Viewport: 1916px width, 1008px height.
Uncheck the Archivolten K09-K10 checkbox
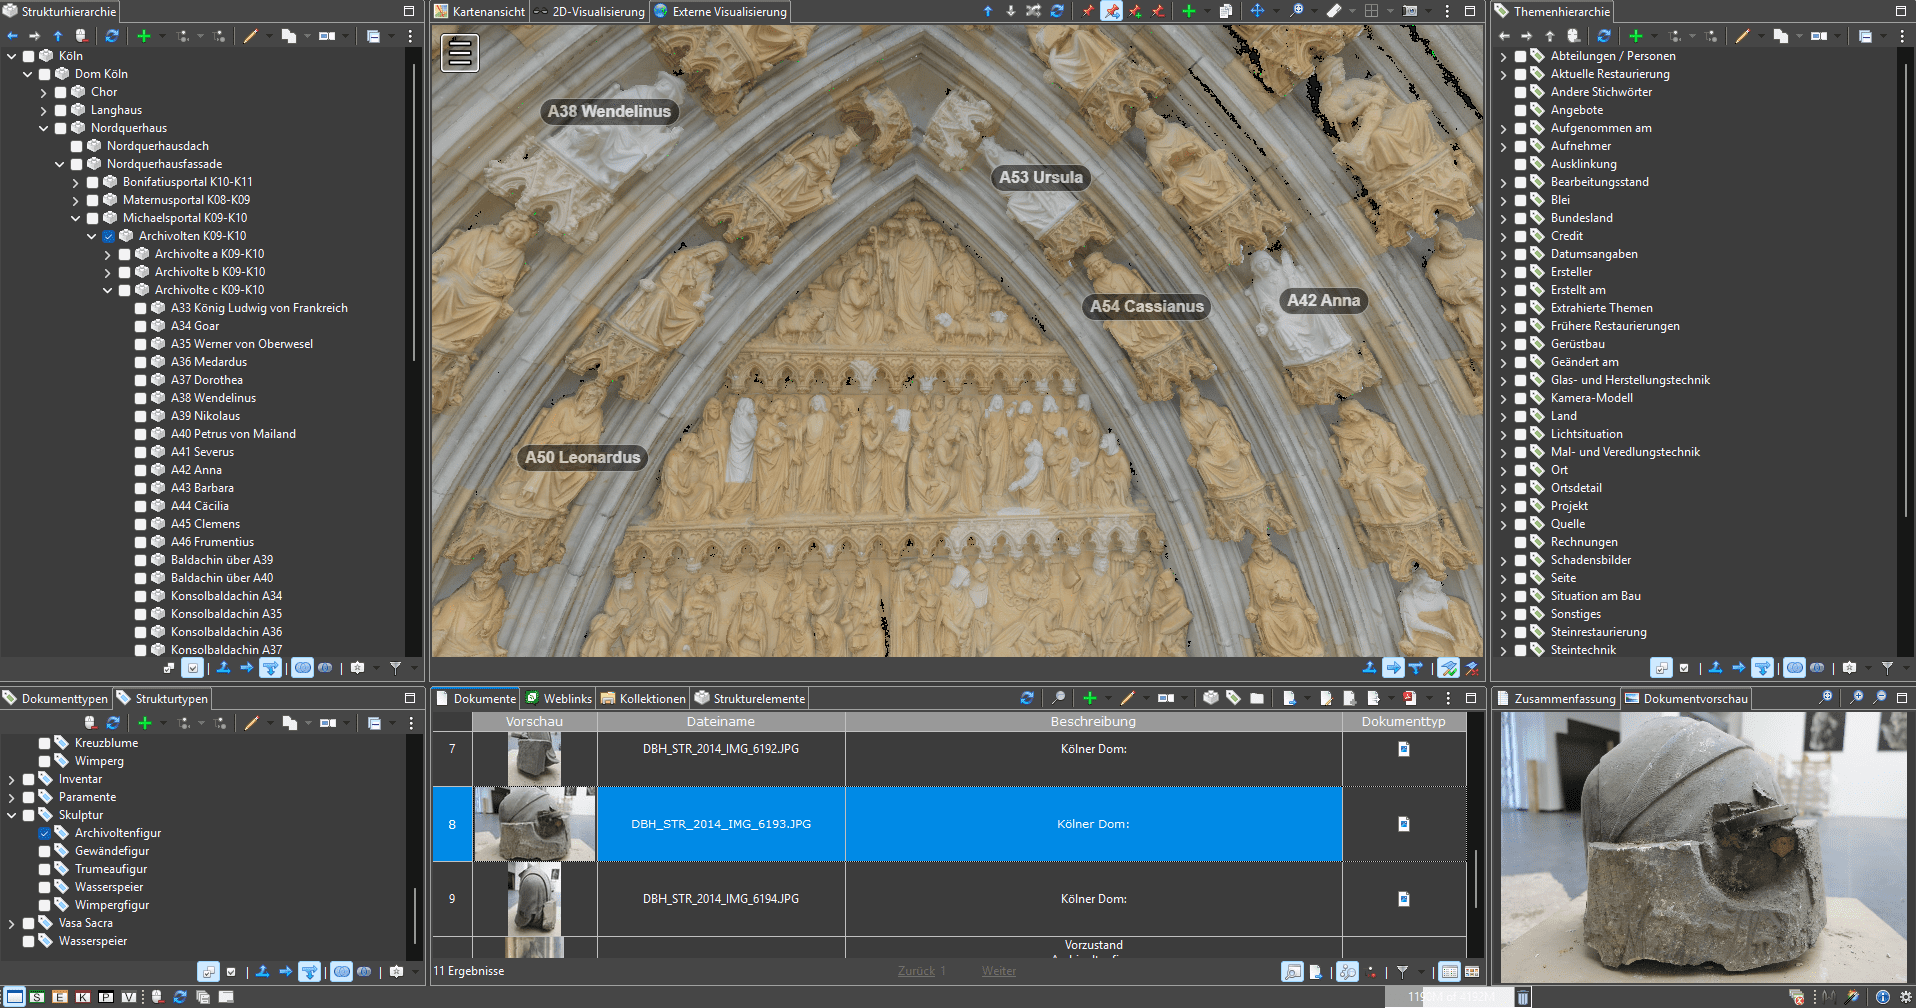point(109,236)
